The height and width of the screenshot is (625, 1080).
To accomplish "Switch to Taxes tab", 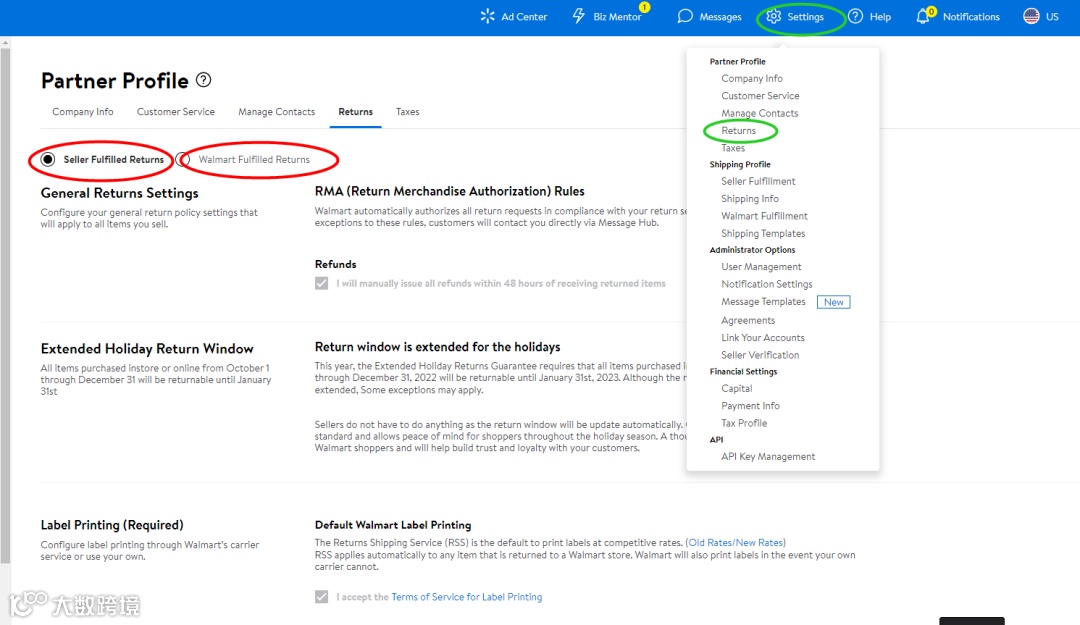I will (408, 112).
